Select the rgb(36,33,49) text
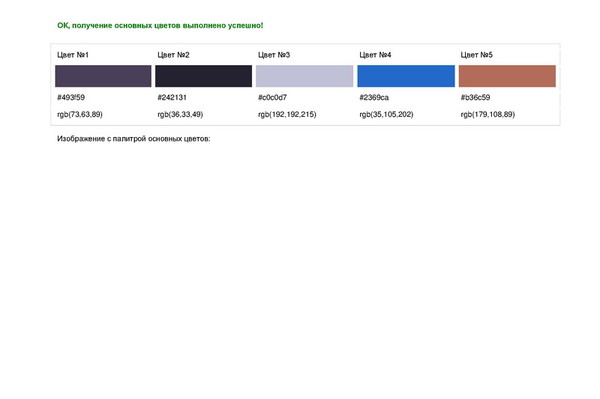 click(x=180, y=114)
